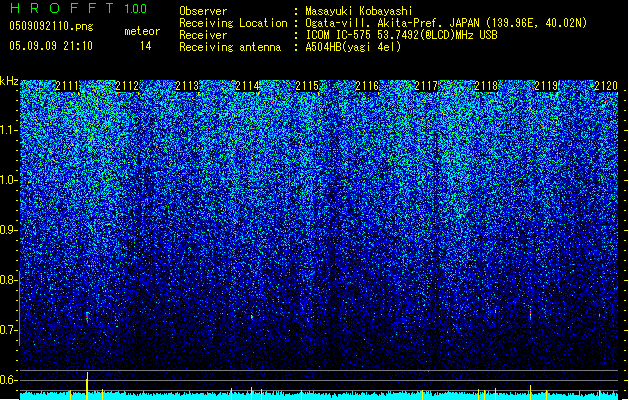Click the 1.1 kHz axis label
The width and height of the screenshot is (629, 400).
click(9, 130)
